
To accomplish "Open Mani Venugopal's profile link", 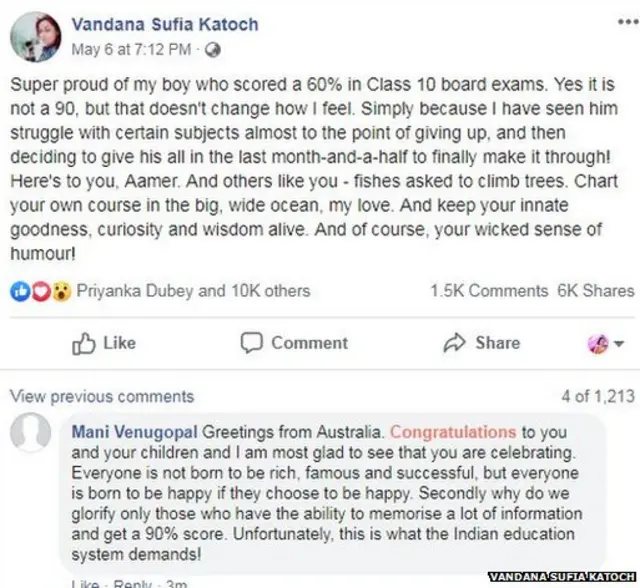I will click(135, 433).
